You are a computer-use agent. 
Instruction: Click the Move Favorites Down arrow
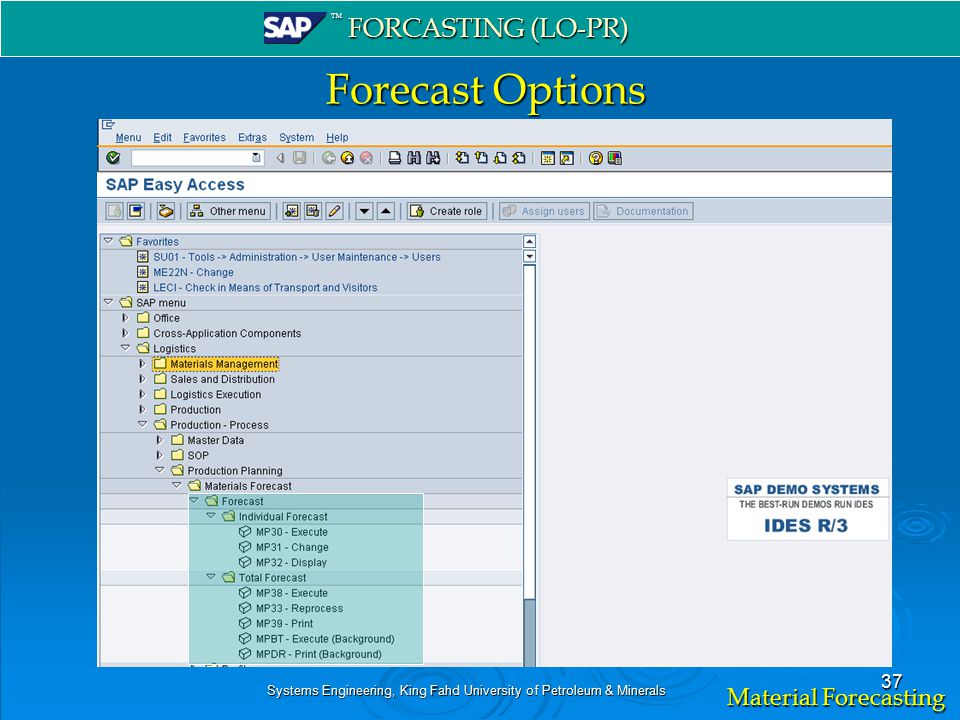[364, 211]
